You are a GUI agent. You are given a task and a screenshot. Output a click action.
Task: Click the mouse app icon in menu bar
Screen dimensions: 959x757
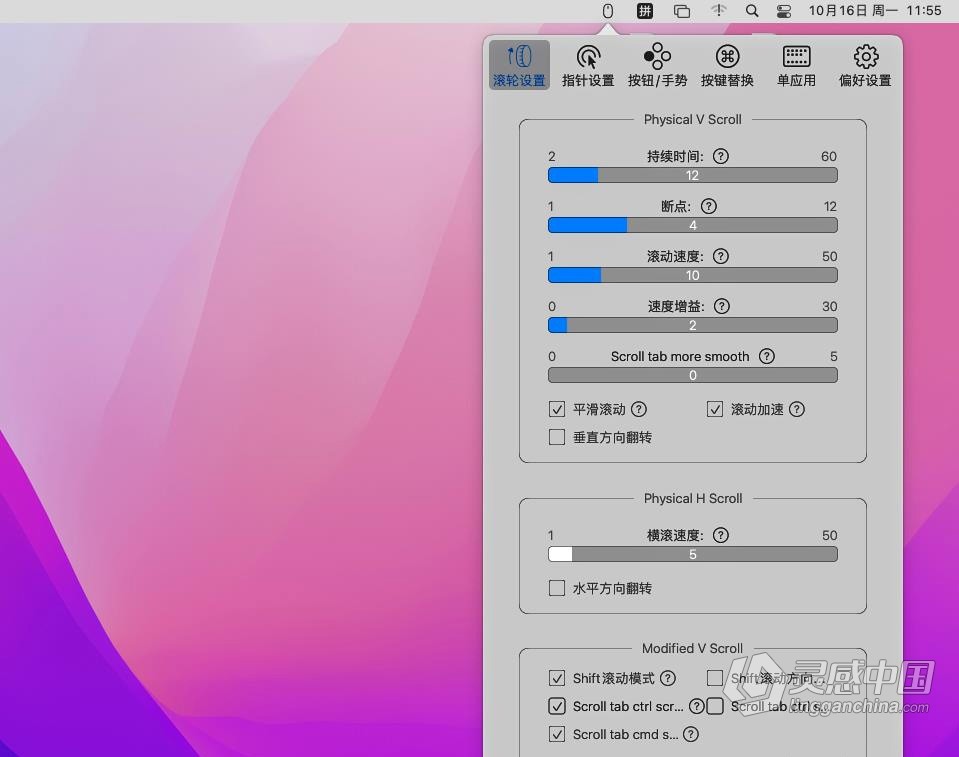(x=607, y=11)
